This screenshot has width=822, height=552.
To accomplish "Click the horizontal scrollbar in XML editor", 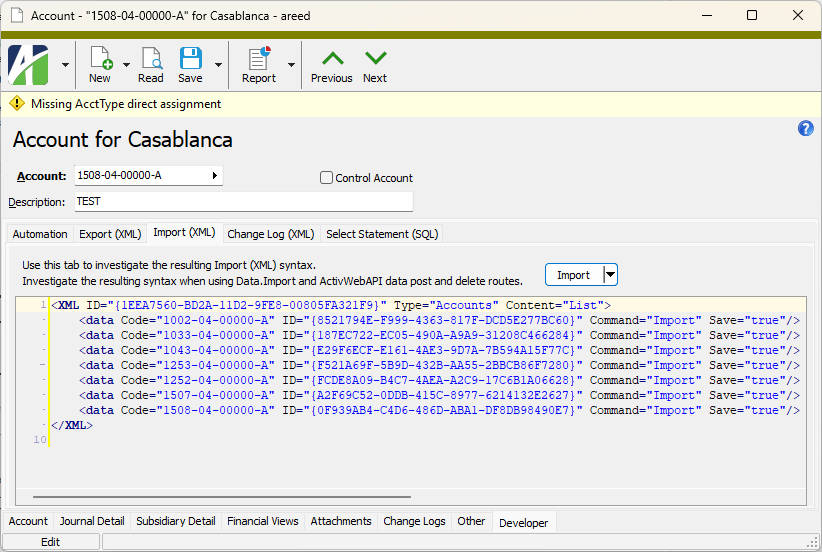I will coord(222,496).
